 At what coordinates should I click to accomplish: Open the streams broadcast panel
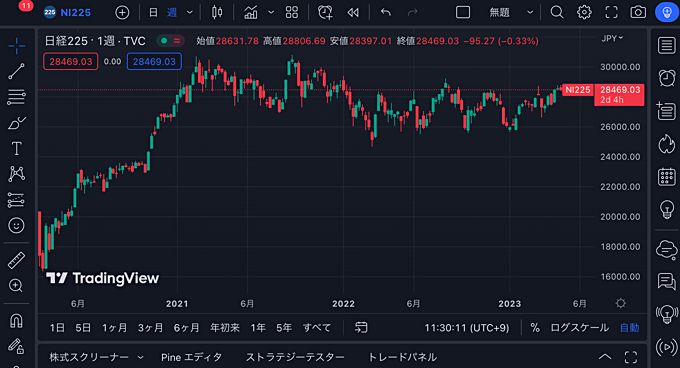pos(667,347)
